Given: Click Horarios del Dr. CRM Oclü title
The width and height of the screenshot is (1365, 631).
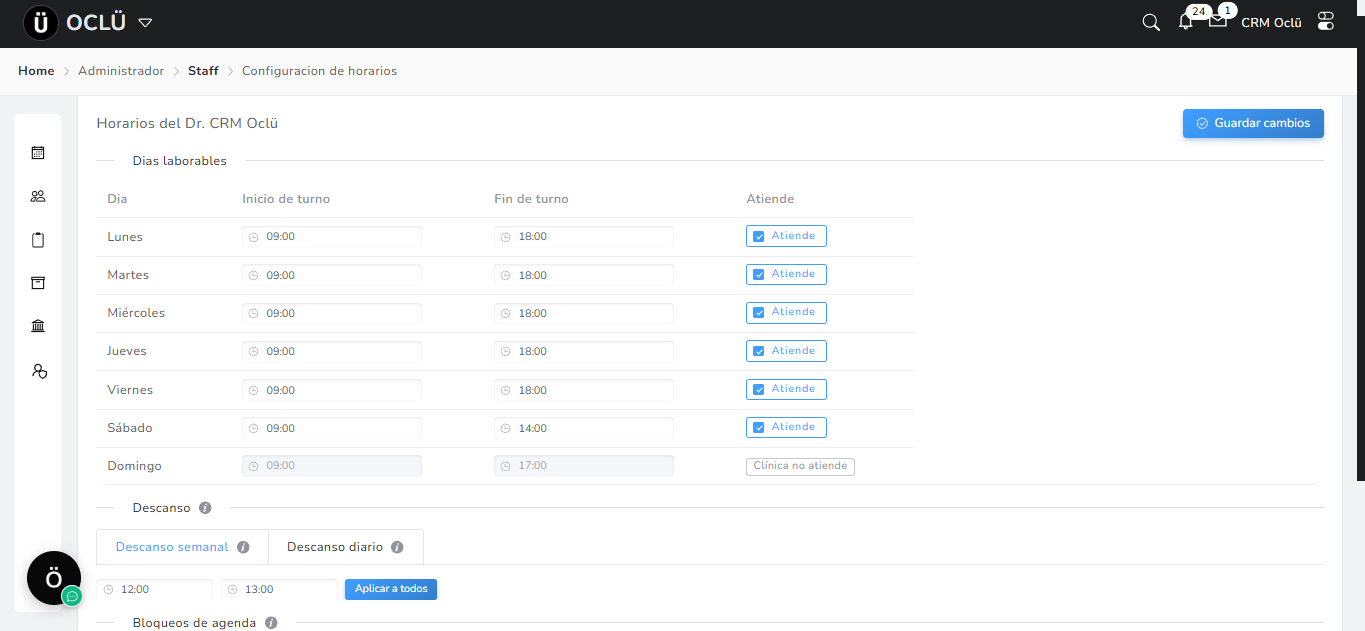Looking at the screenshot, I should click(x=187, y=123).
